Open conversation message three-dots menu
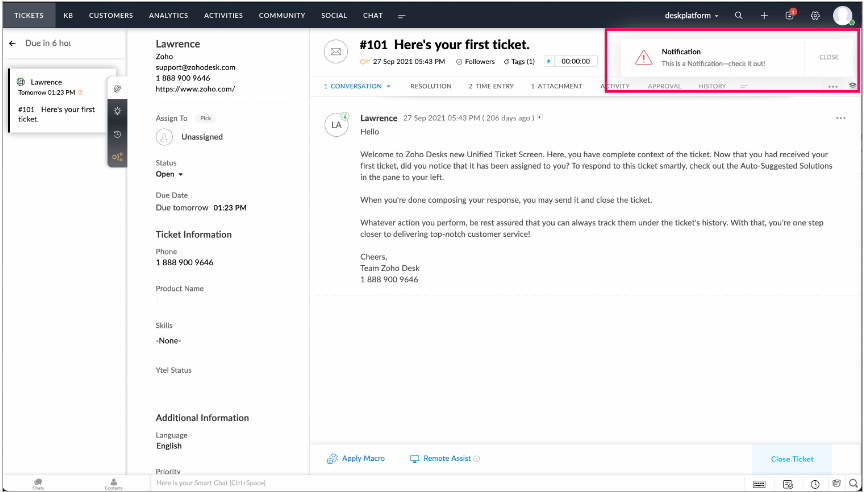This screenshot has width=864, height=492. click(x=840, y=118)
